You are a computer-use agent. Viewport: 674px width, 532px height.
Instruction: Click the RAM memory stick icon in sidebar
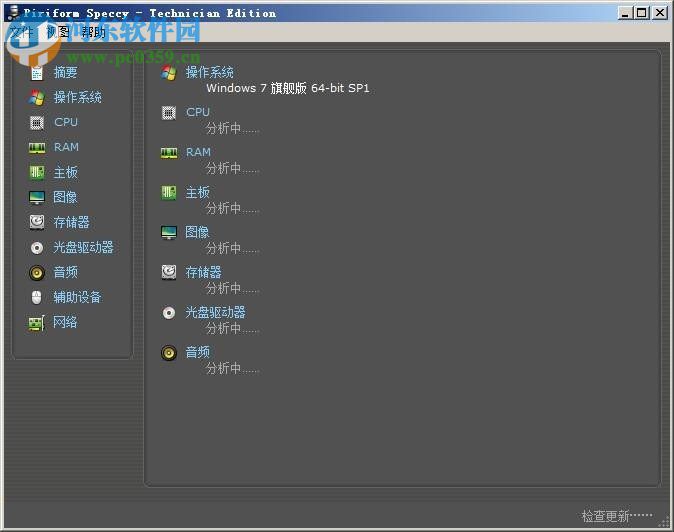37,148
